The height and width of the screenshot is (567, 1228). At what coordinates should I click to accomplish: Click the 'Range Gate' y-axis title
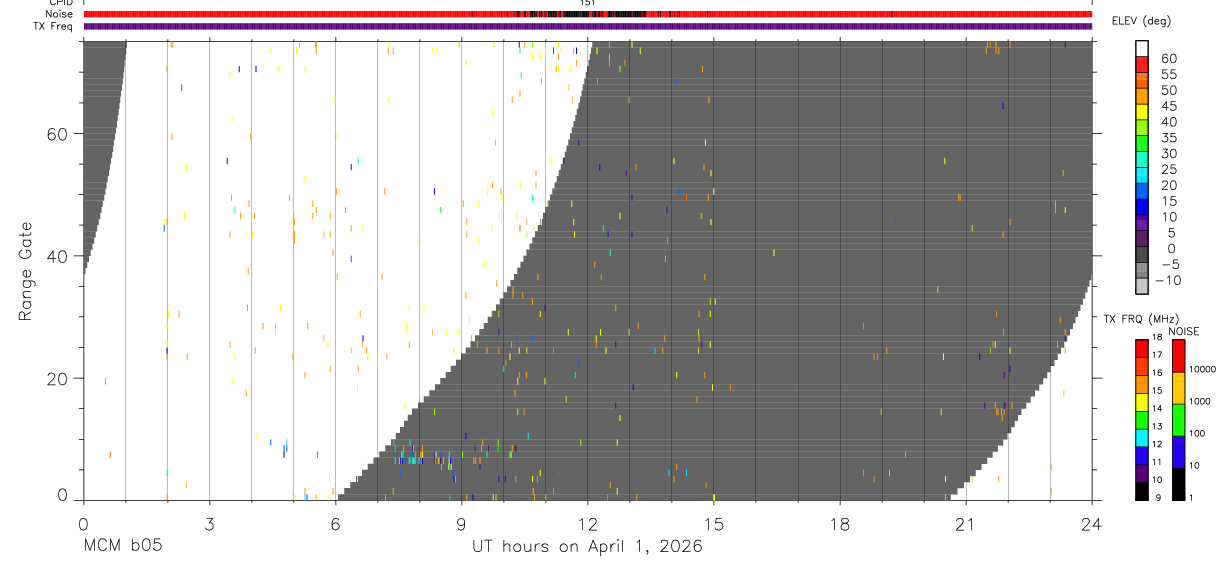26,272
